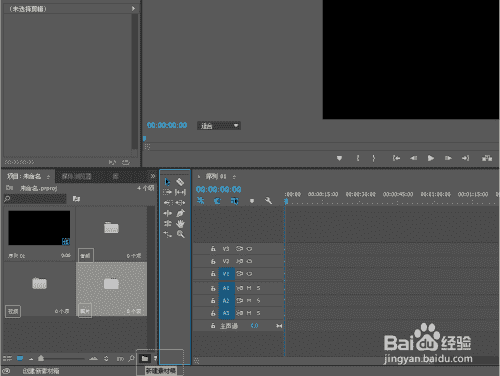Select the Zoom magnifier tool
Screen dimensions: 500x376
click(x=180, y=234)
